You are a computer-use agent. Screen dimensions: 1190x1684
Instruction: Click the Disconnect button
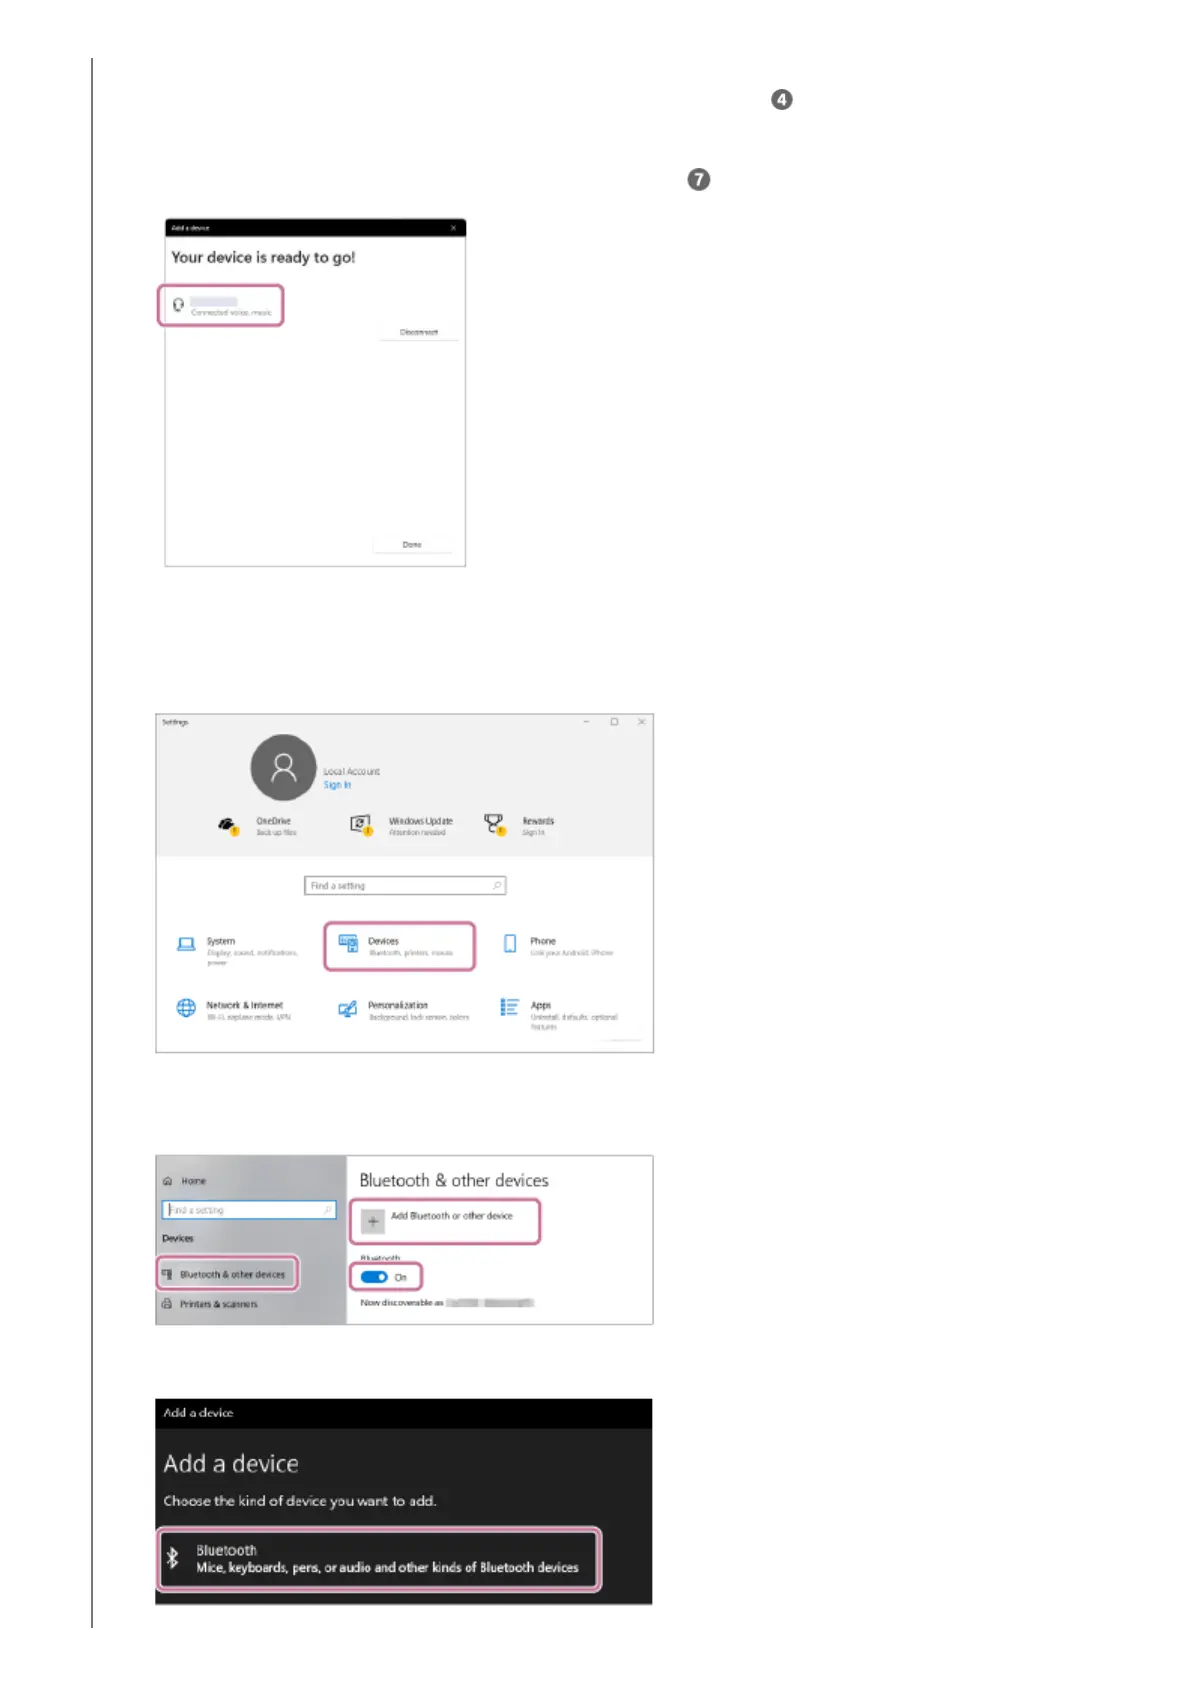419,332
